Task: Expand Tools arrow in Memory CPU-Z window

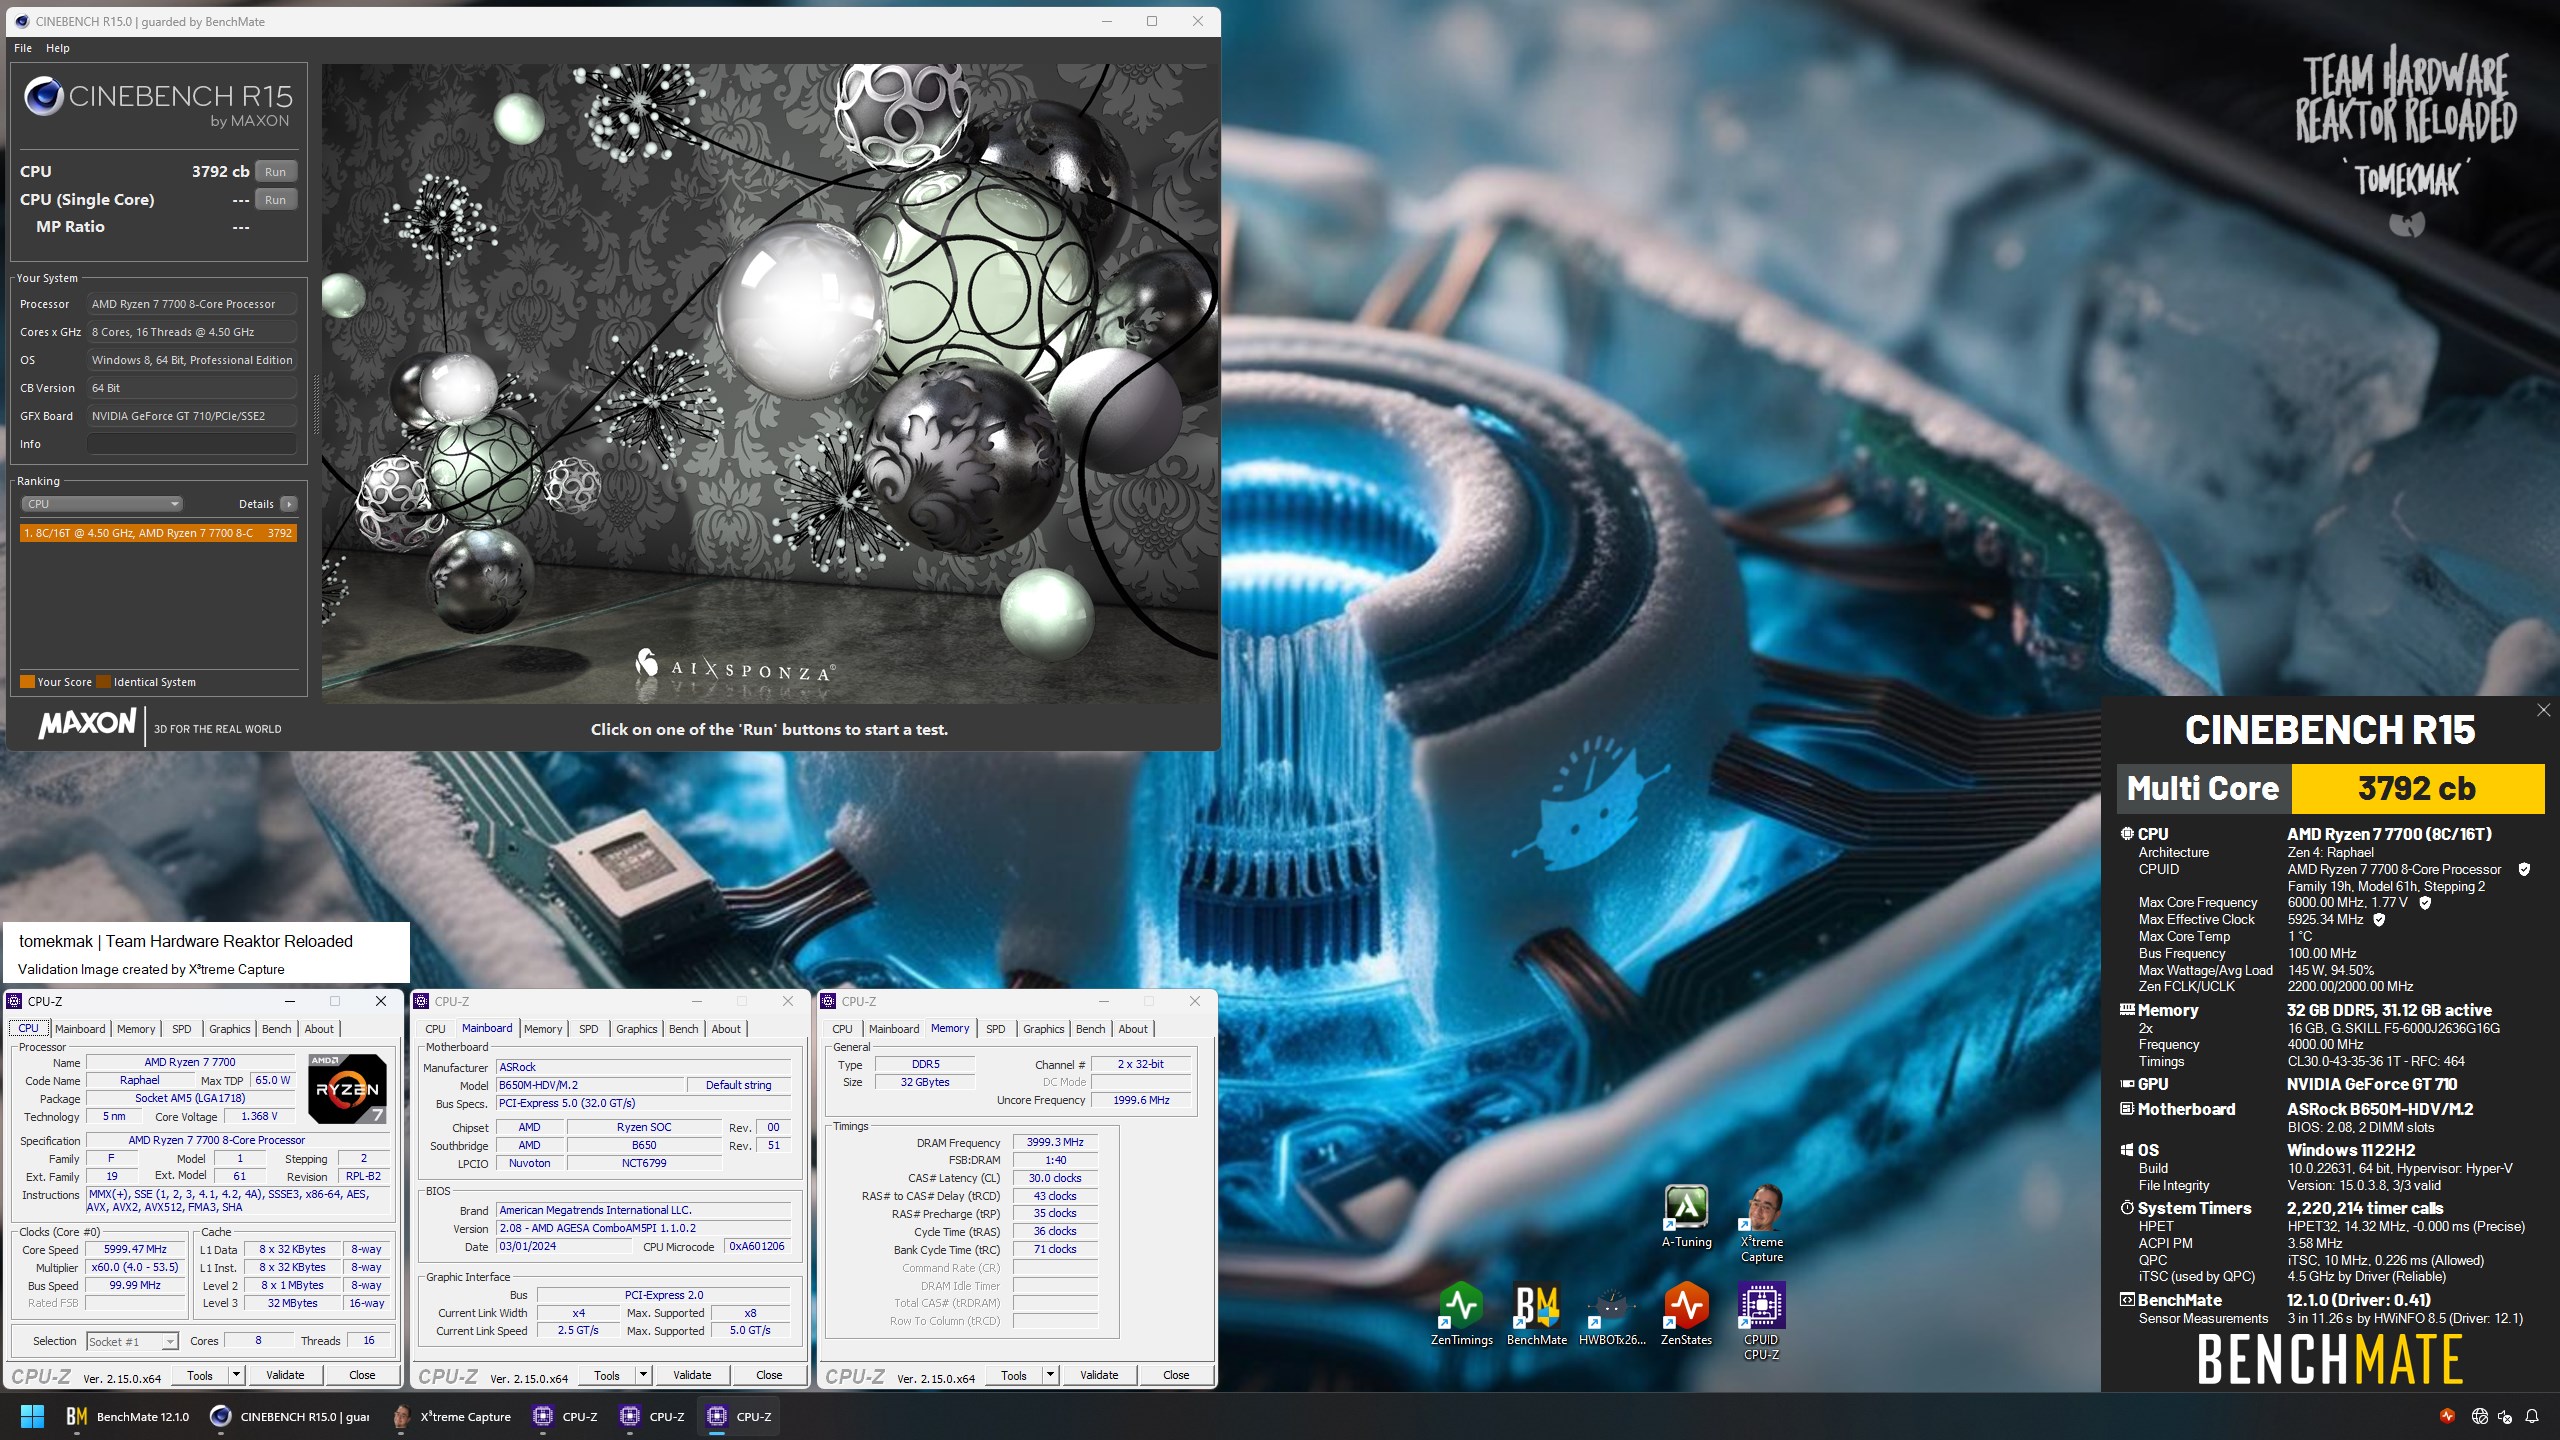Action: pyautogui.click(x=1050, y=1375)
